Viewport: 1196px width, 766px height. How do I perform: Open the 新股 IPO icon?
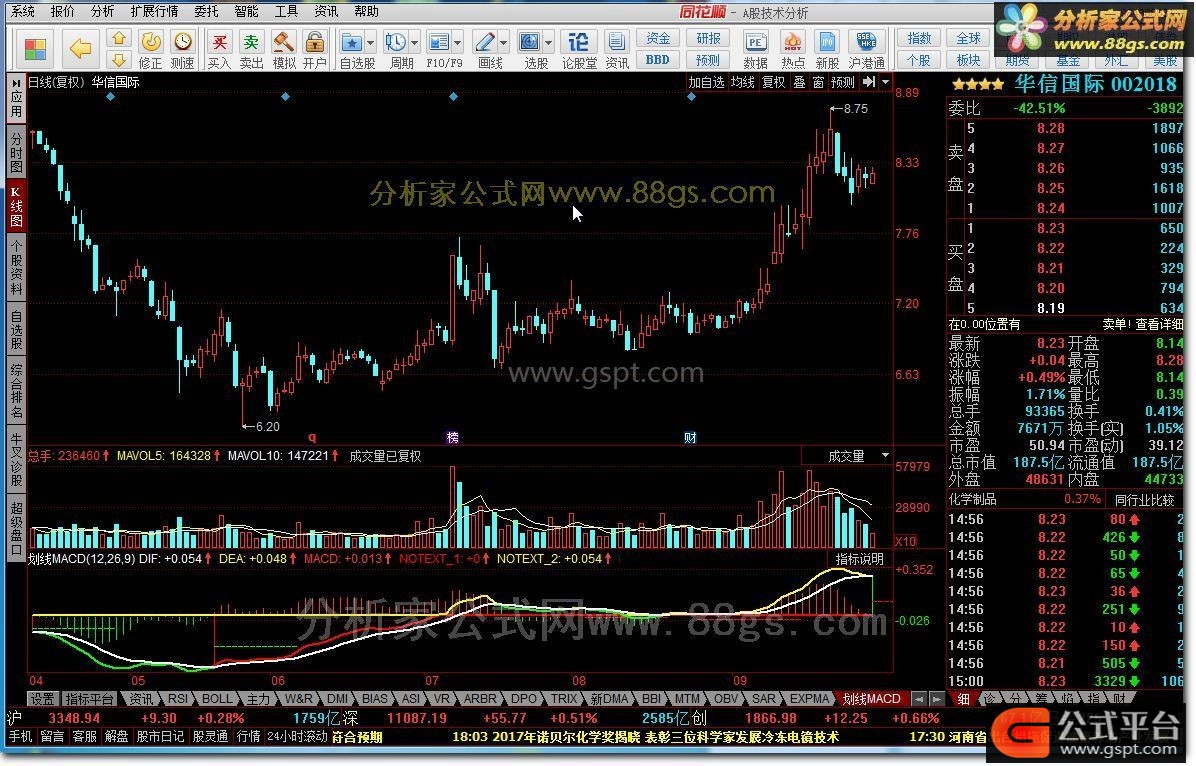tap(827, 50)
